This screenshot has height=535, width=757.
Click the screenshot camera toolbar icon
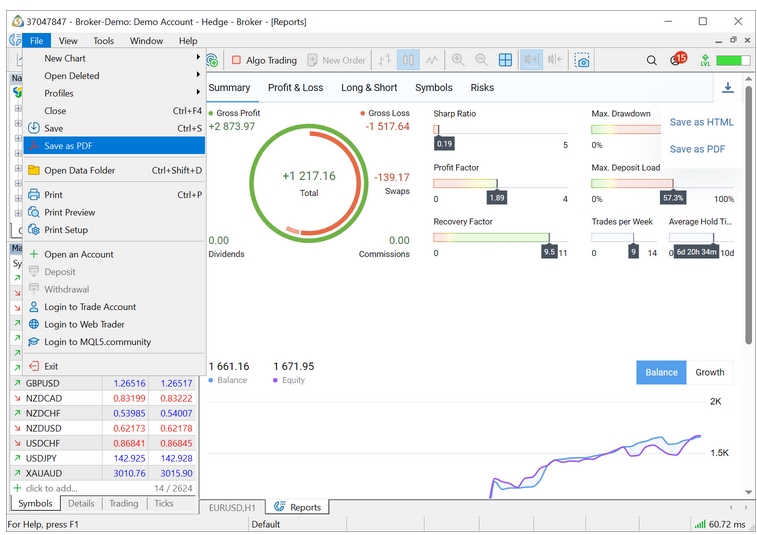[582, 61]
